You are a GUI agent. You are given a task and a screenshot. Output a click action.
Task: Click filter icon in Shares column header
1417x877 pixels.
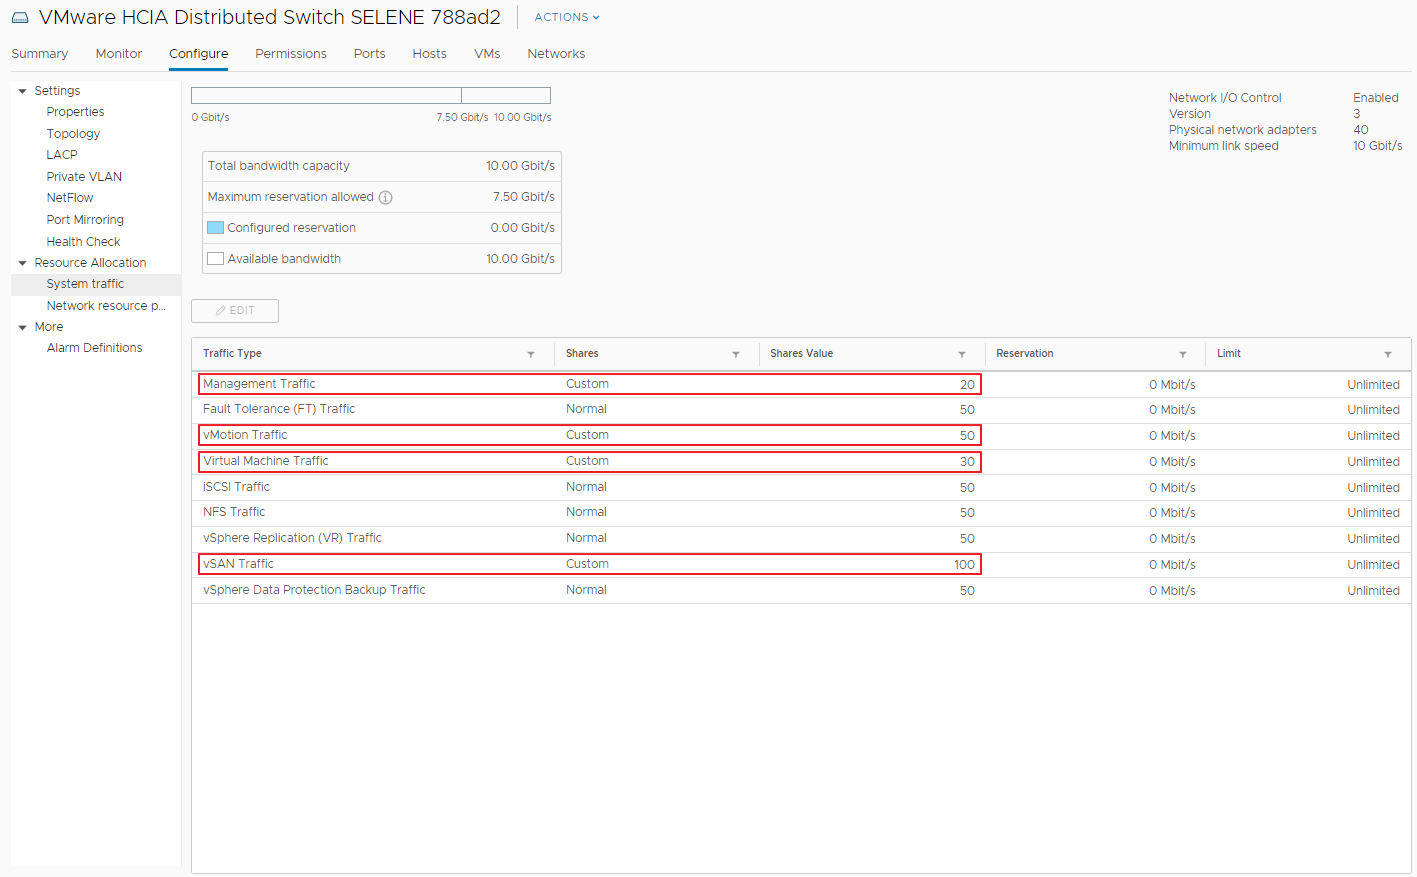click(x=736, y=354)
